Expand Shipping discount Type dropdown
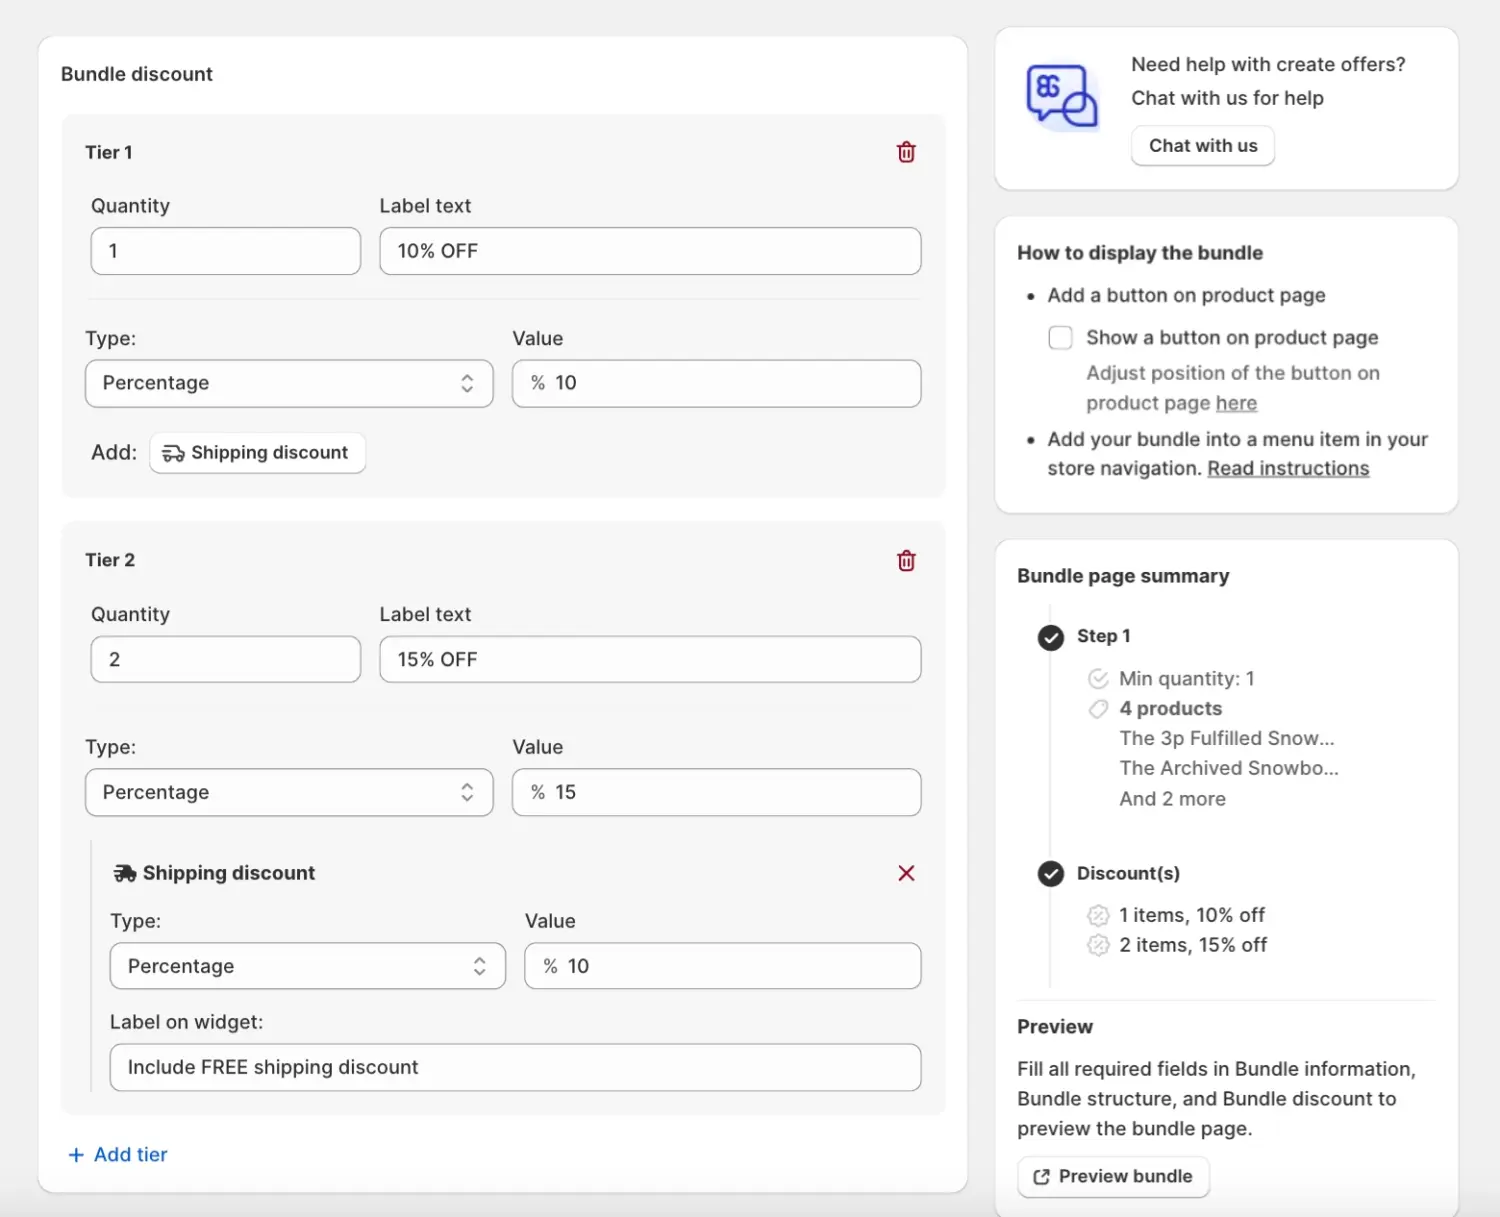The image size is (1500, 1217). [x=307, y=966]
